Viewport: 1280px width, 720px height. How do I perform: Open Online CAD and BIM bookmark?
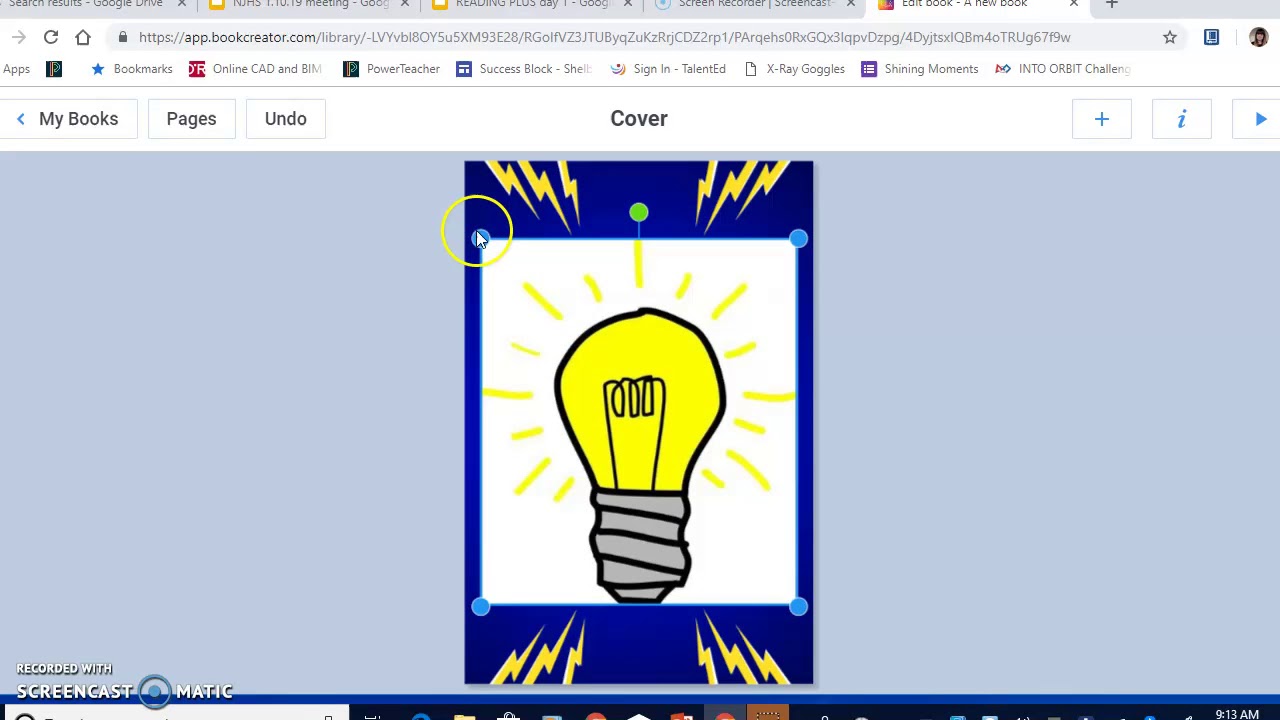point(255,69)
